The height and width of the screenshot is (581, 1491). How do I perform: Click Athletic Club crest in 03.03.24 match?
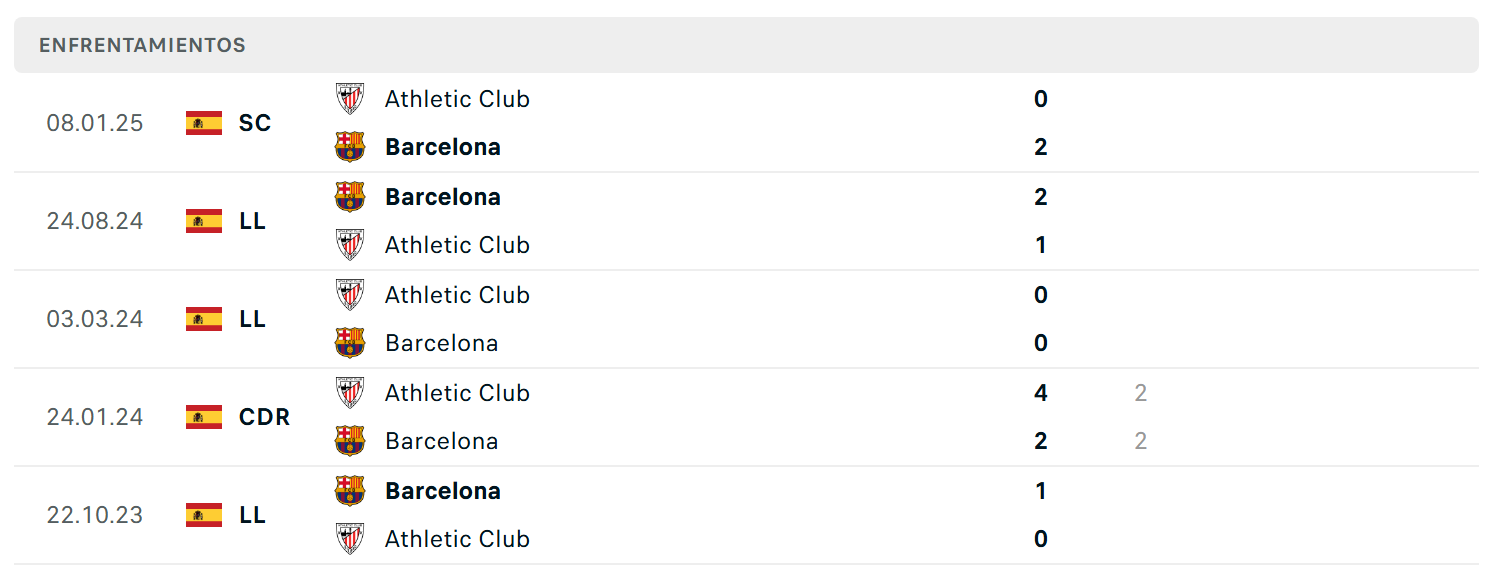[x=350, y=295]
